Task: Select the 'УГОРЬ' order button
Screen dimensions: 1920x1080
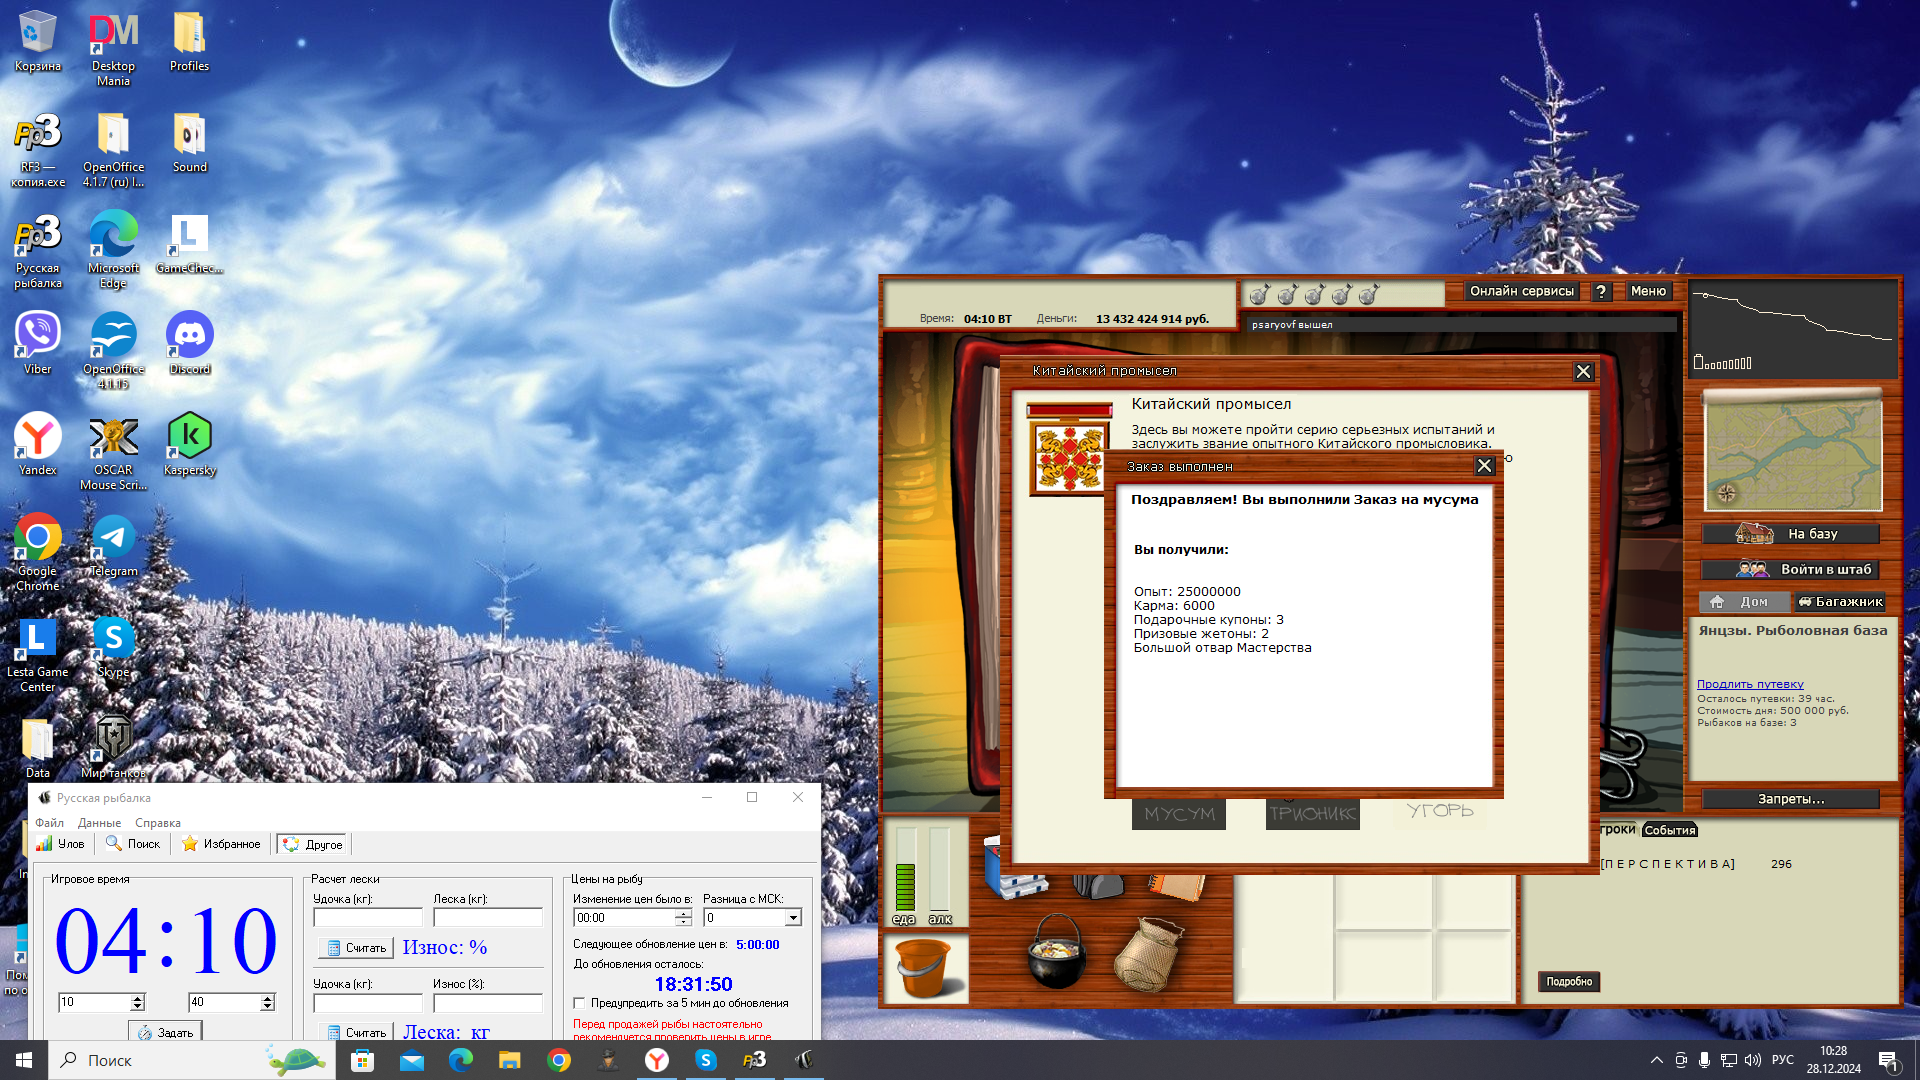Action: coord(1440,811)
